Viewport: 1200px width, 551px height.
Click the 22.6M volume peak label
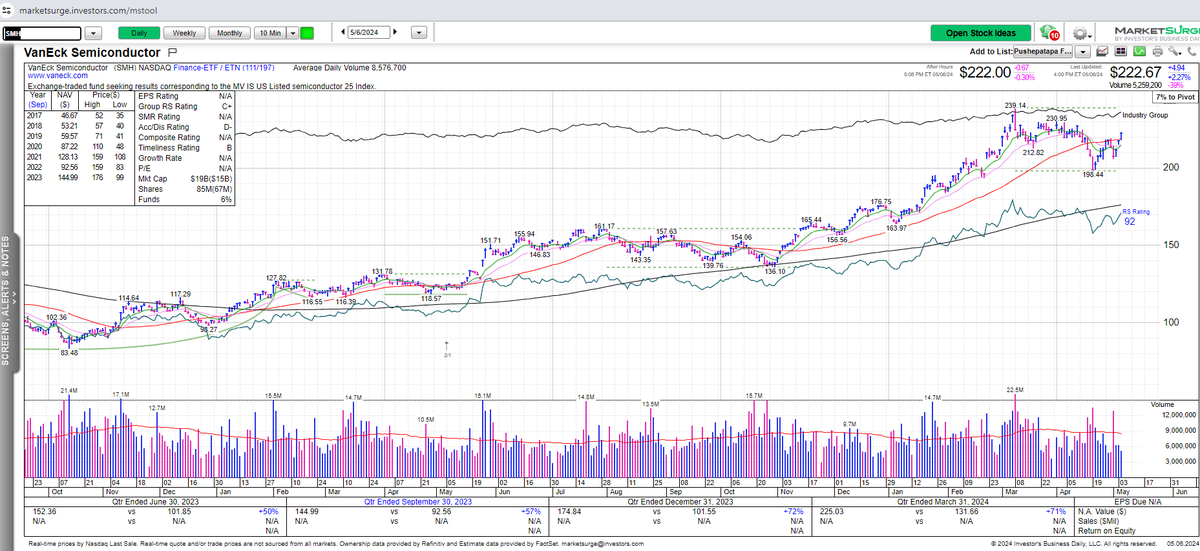(x=1014, y=390)
